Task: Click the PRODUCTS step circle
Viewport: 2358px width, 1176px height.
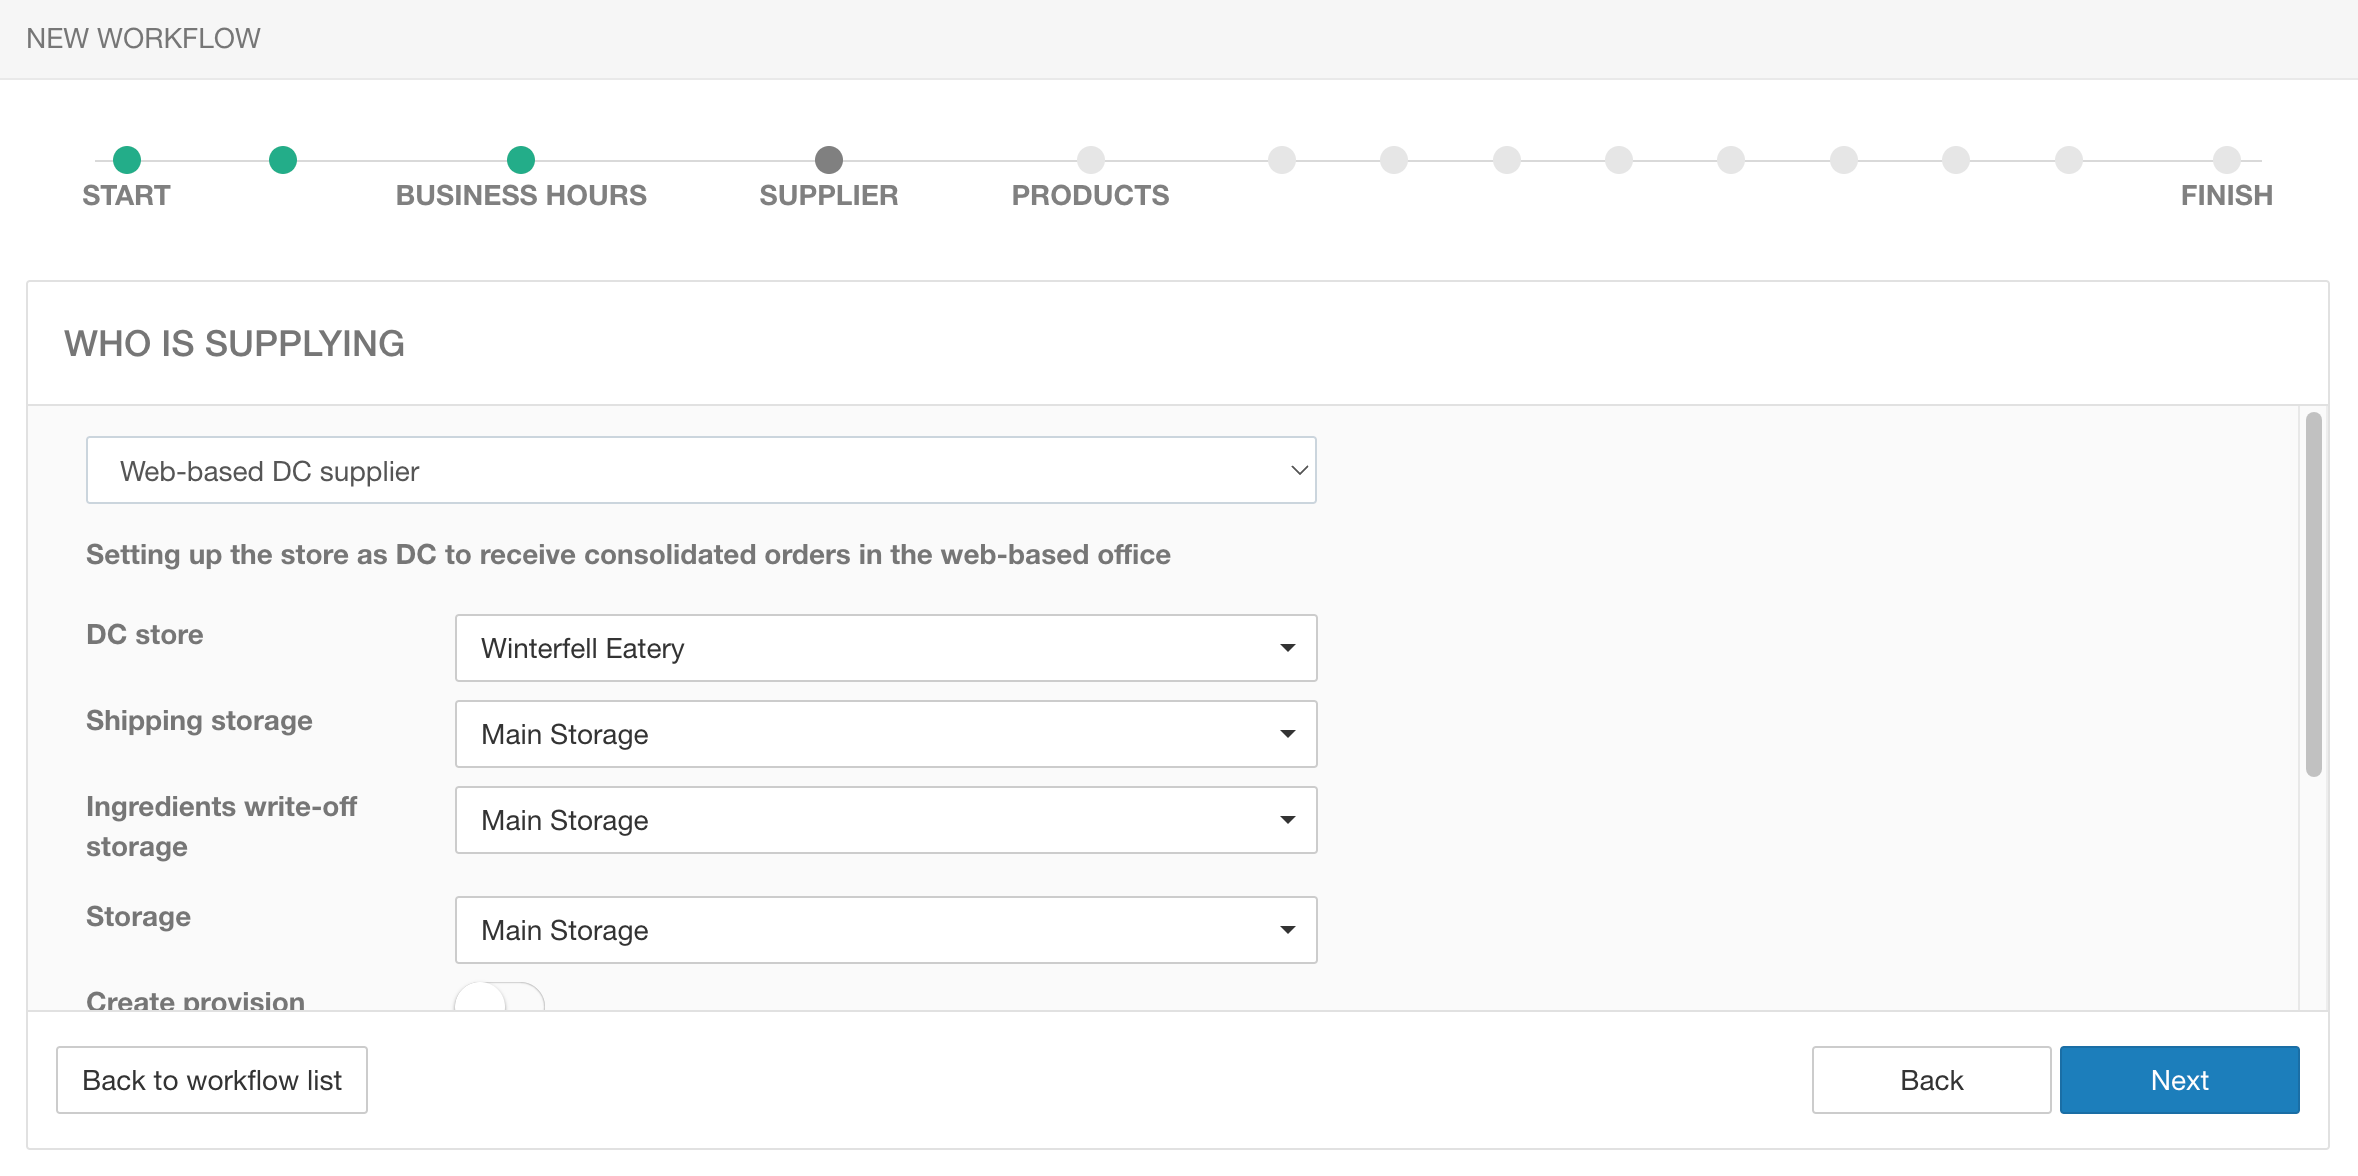Action: 1091,160
